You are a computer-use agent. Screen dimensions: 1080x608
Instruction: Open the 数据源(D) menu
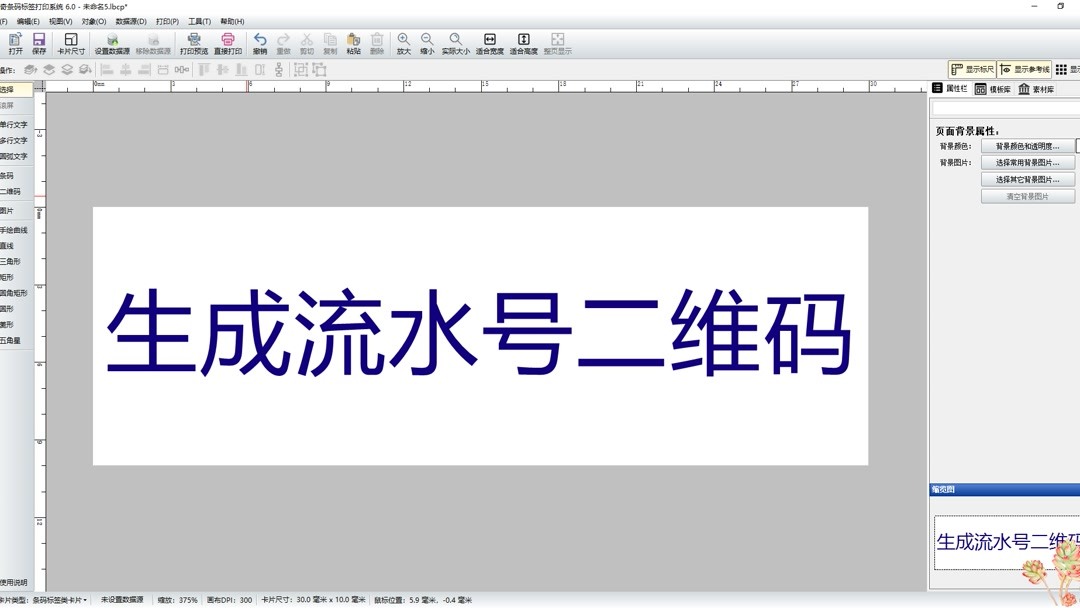click(x=129, y=20)
